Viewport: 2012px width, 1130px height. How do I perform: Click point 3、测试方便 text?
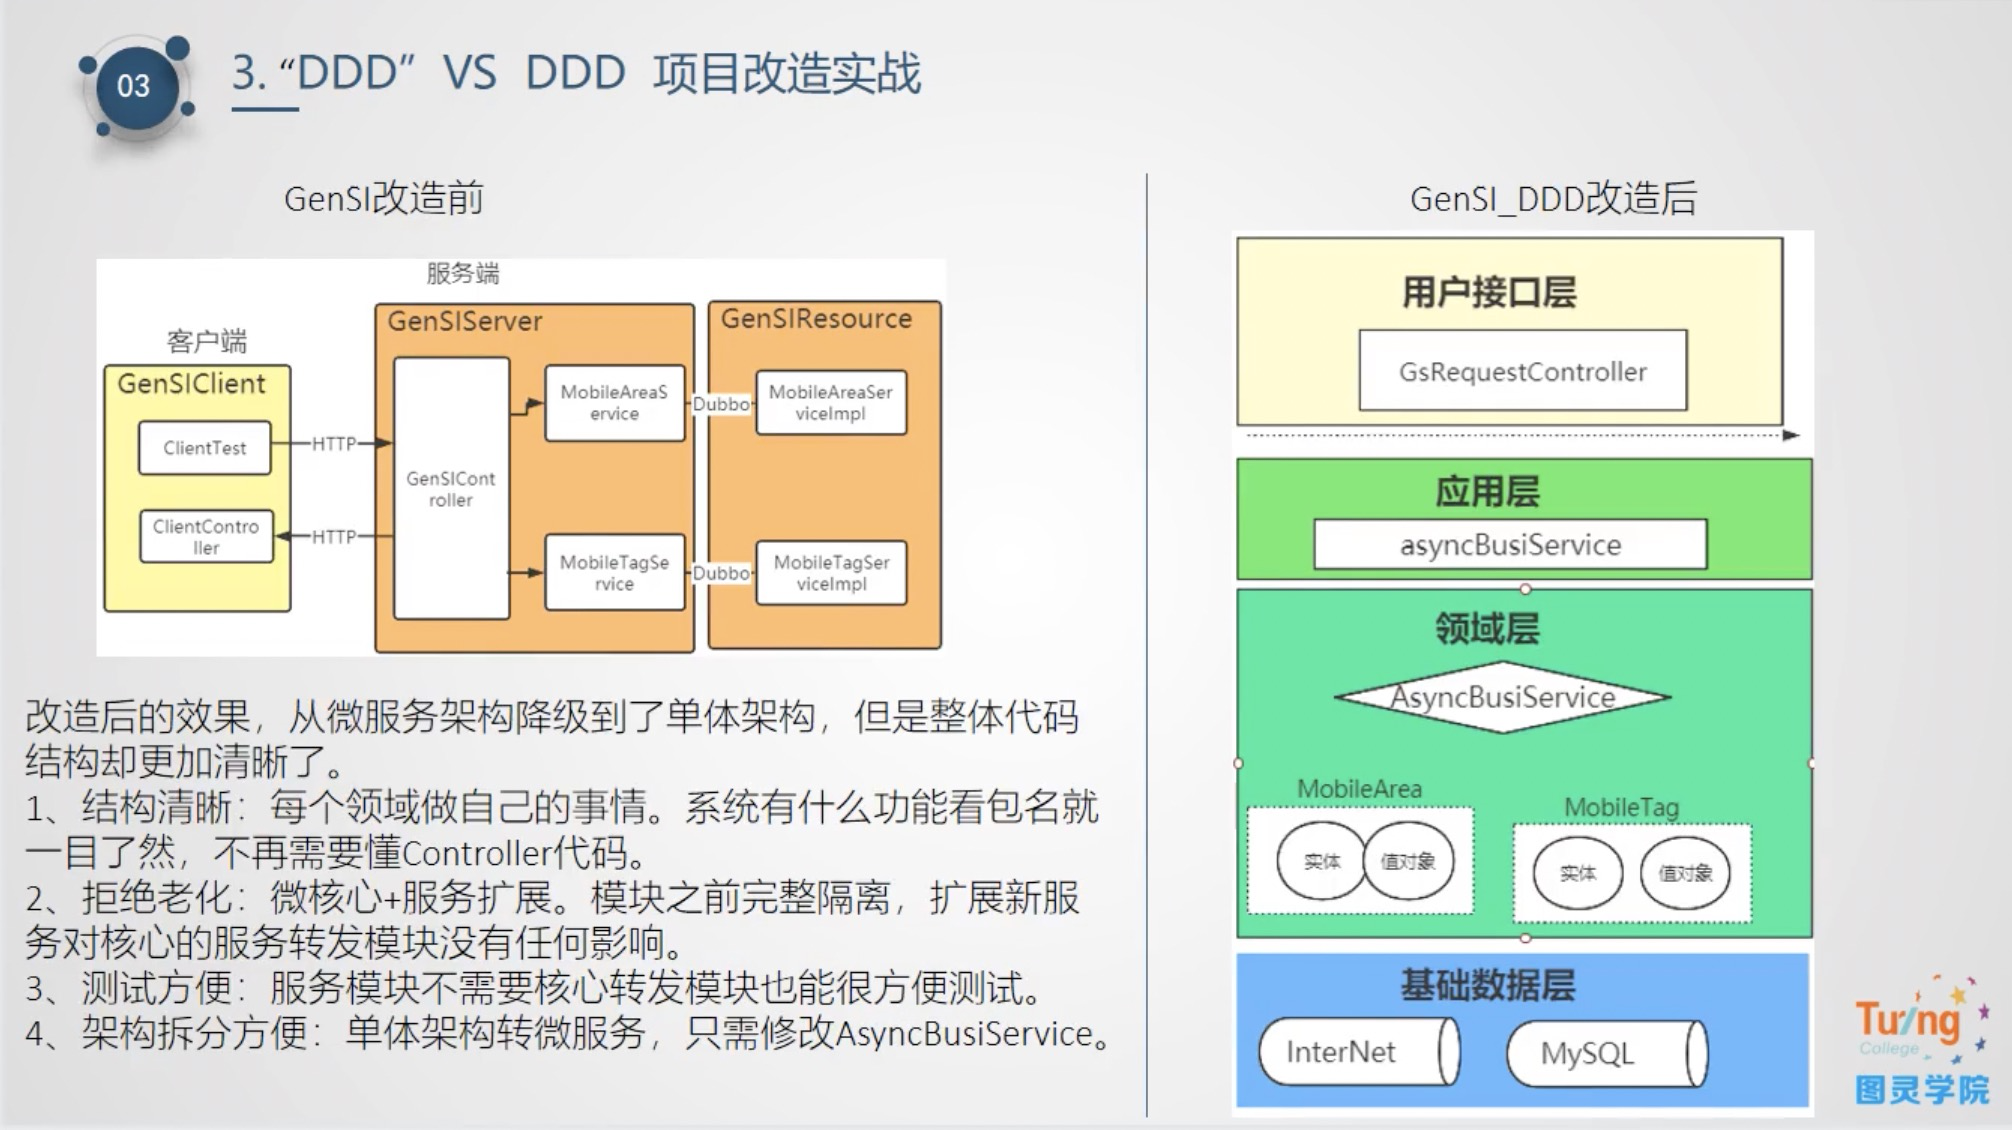point(533,988)
